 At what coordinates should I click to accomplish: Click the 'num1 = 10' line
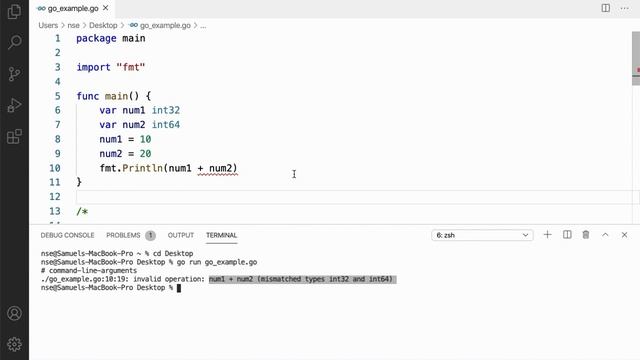click(125, 139)
